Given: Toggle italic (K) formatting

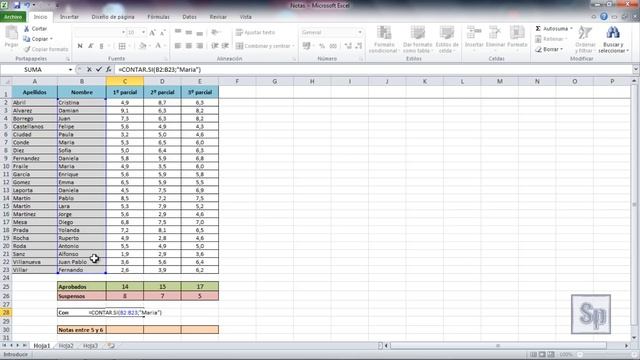Looking at the screenshot, I should (91, 46).
